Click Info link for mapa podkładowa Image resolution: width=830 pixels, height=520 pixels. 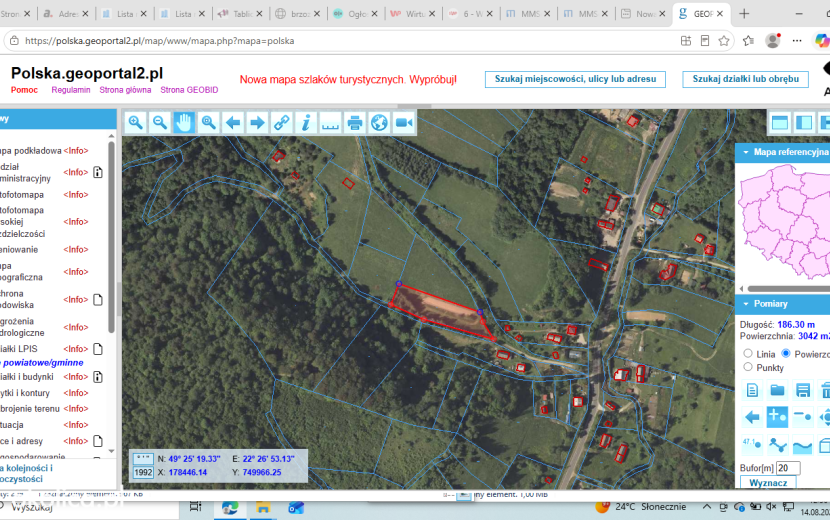coord(76,151)
